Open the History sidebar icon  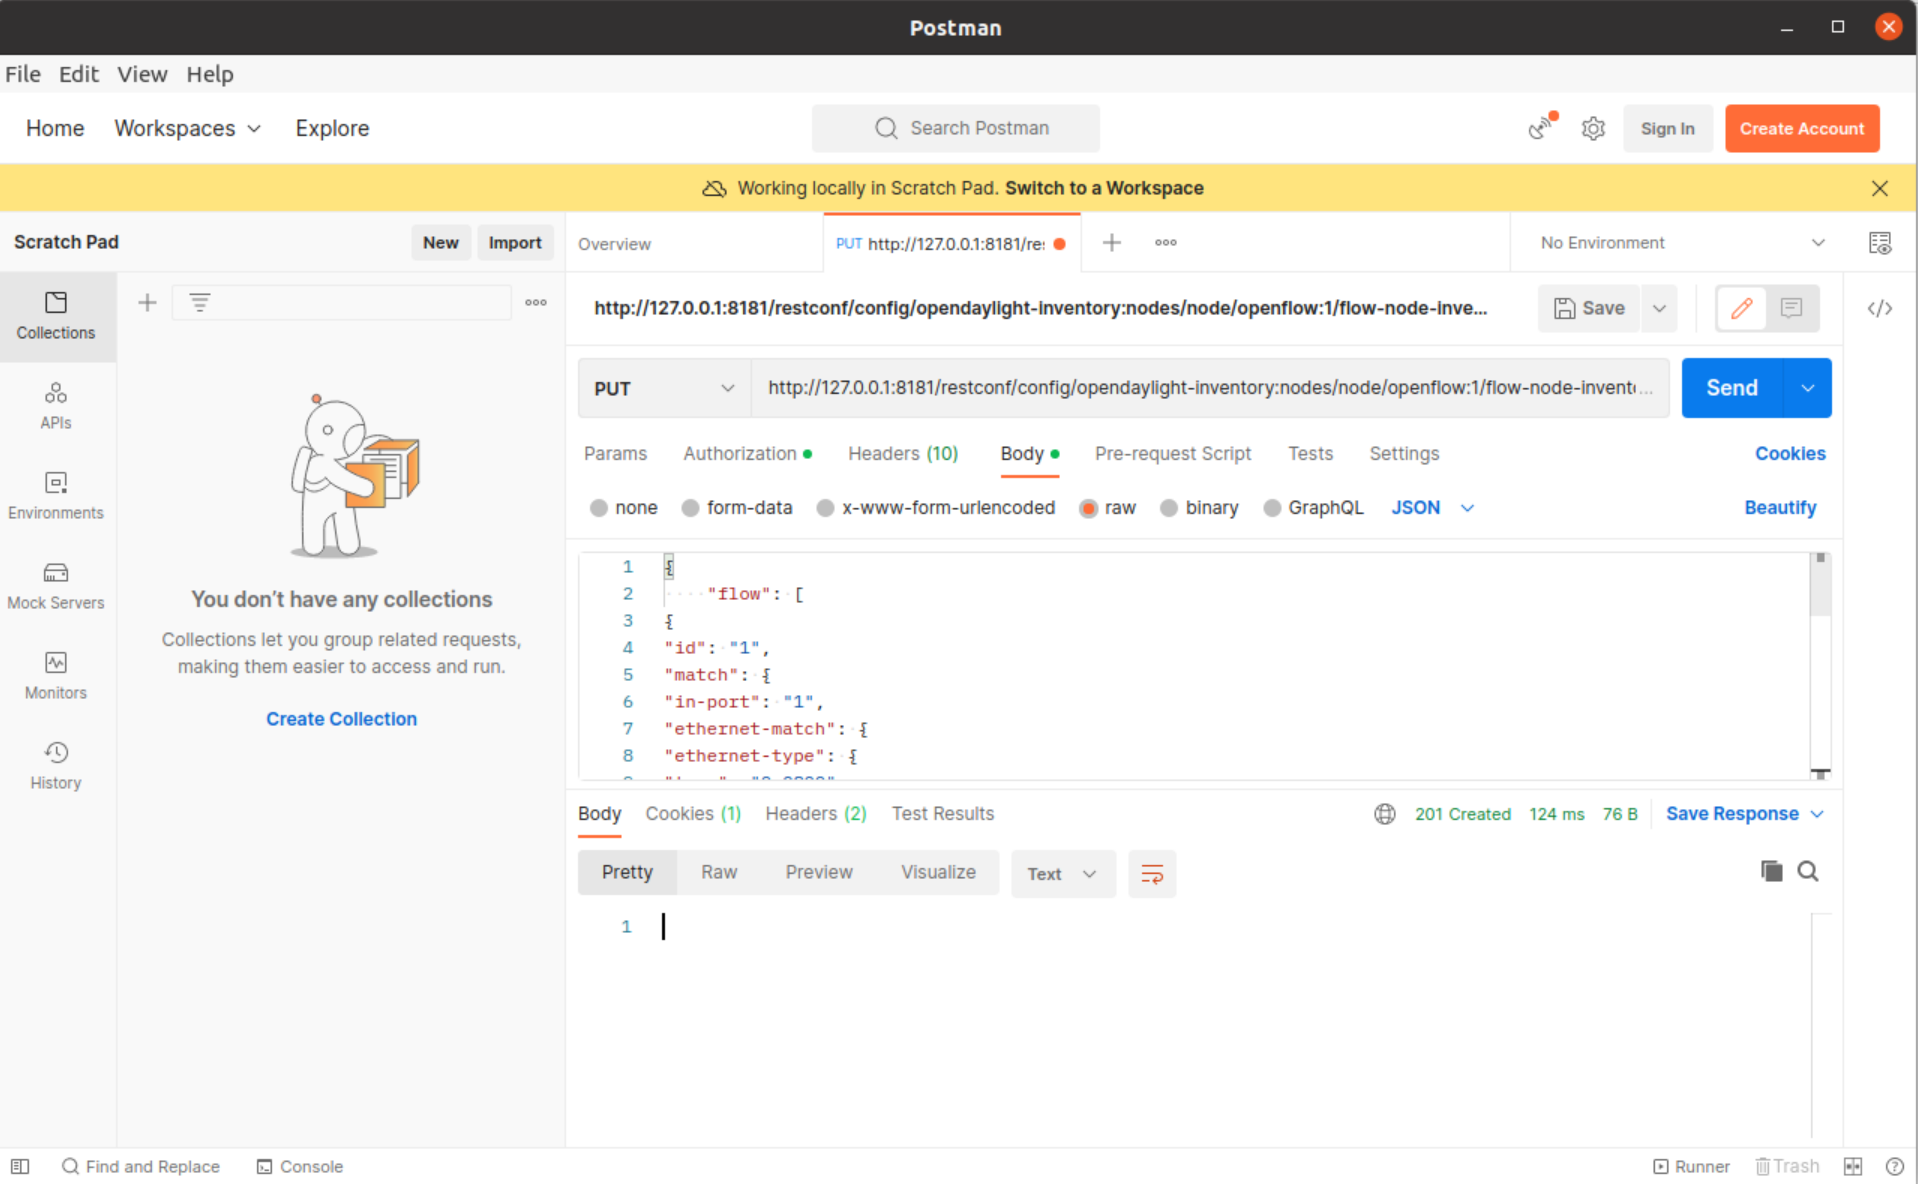(56, 765)
